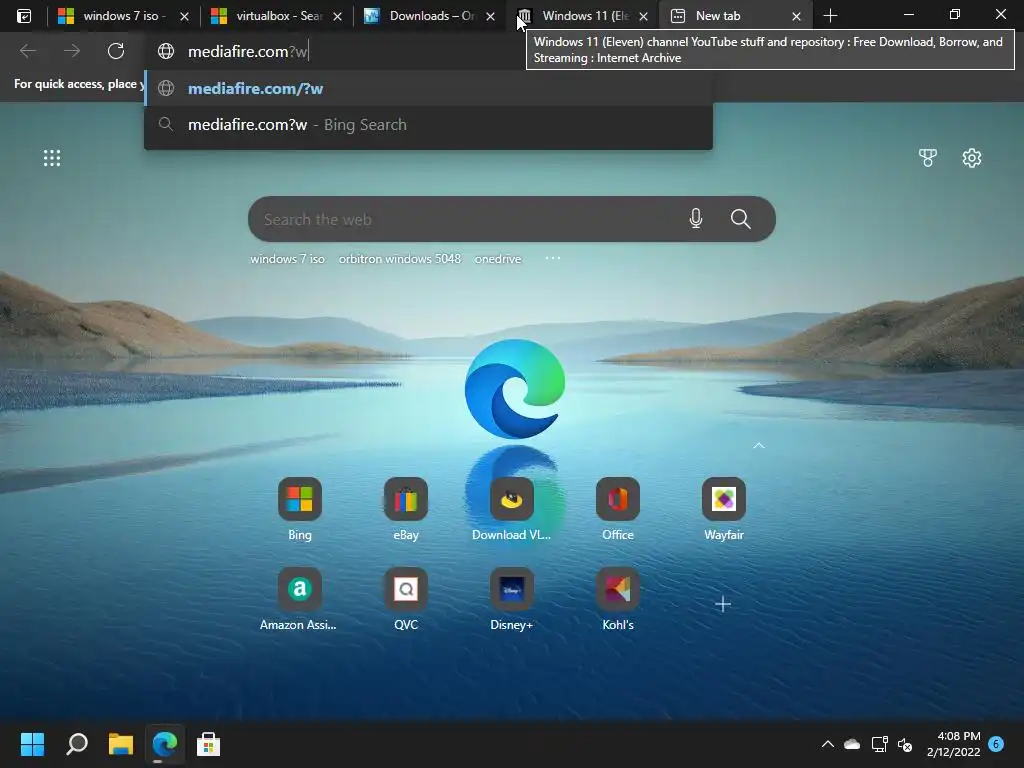Open page settings gear icon
This screenshot has width=1024, height=768.
pos(972,158)
